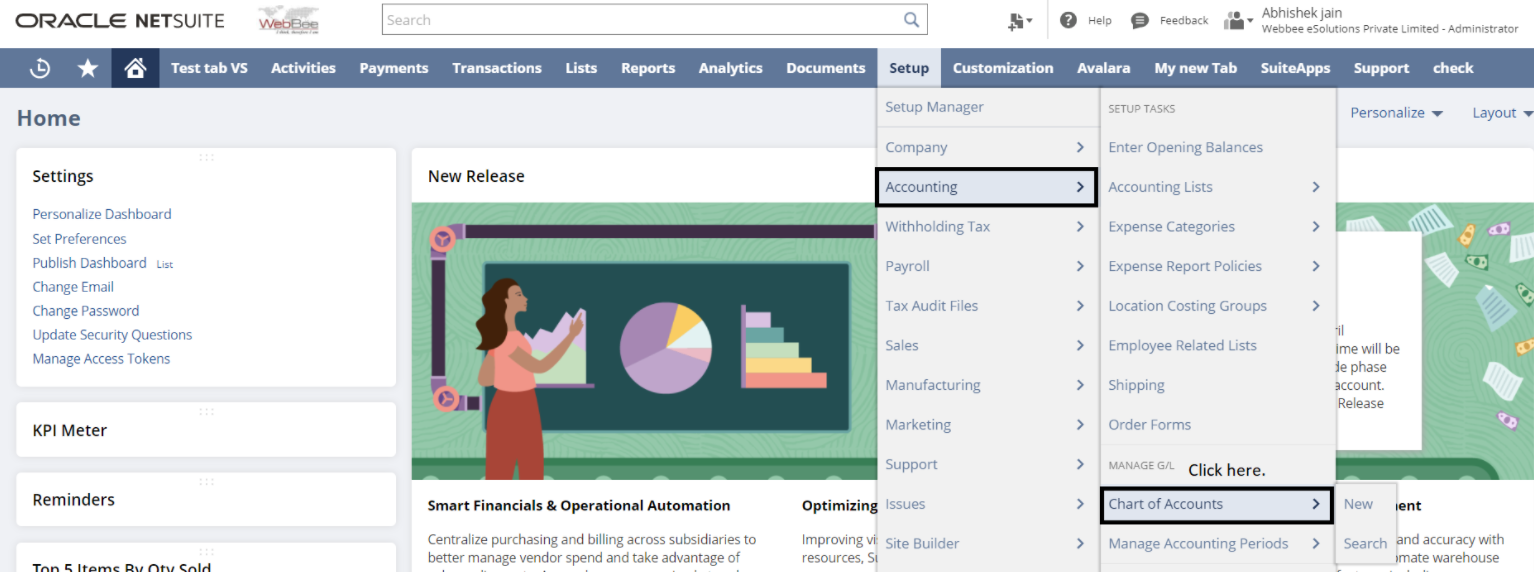Expand the Payroll submenu
Viewport: 1534px width, 572px height.
coord(985,266)
